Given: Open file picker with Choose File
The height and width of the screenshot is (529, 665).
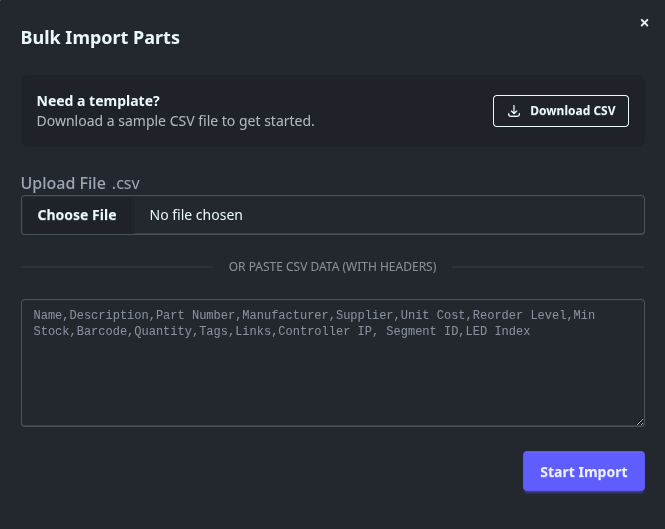Looking at the screenshot, I should click(77, 215).
